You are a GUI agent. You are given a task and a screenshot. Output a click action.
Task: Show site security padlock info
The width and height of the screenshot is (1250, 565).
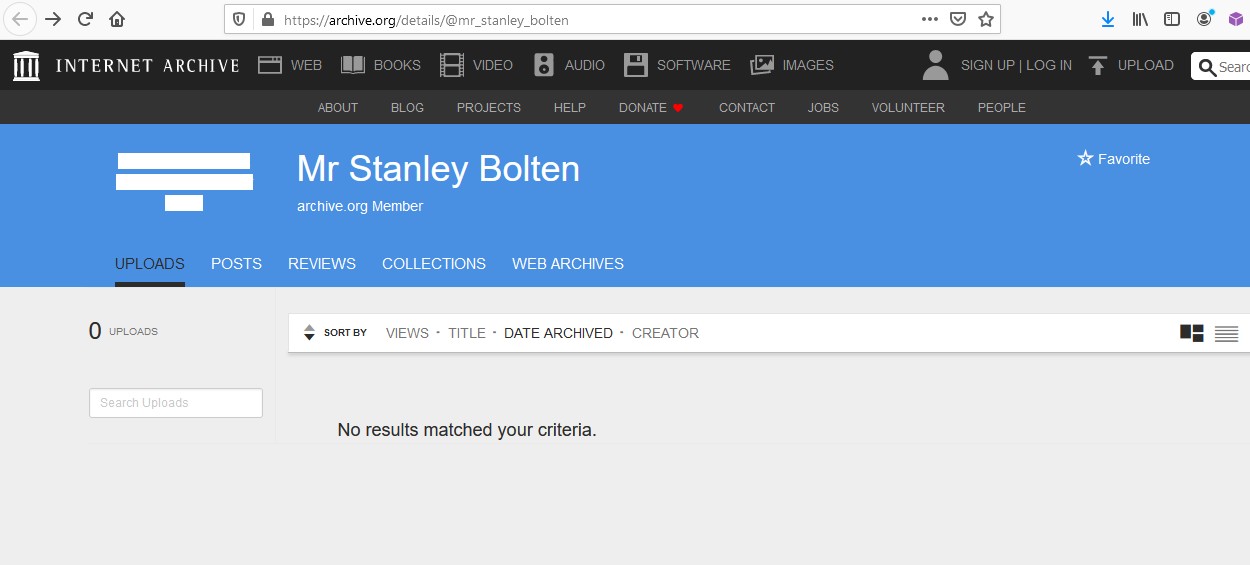pos(267,19)
